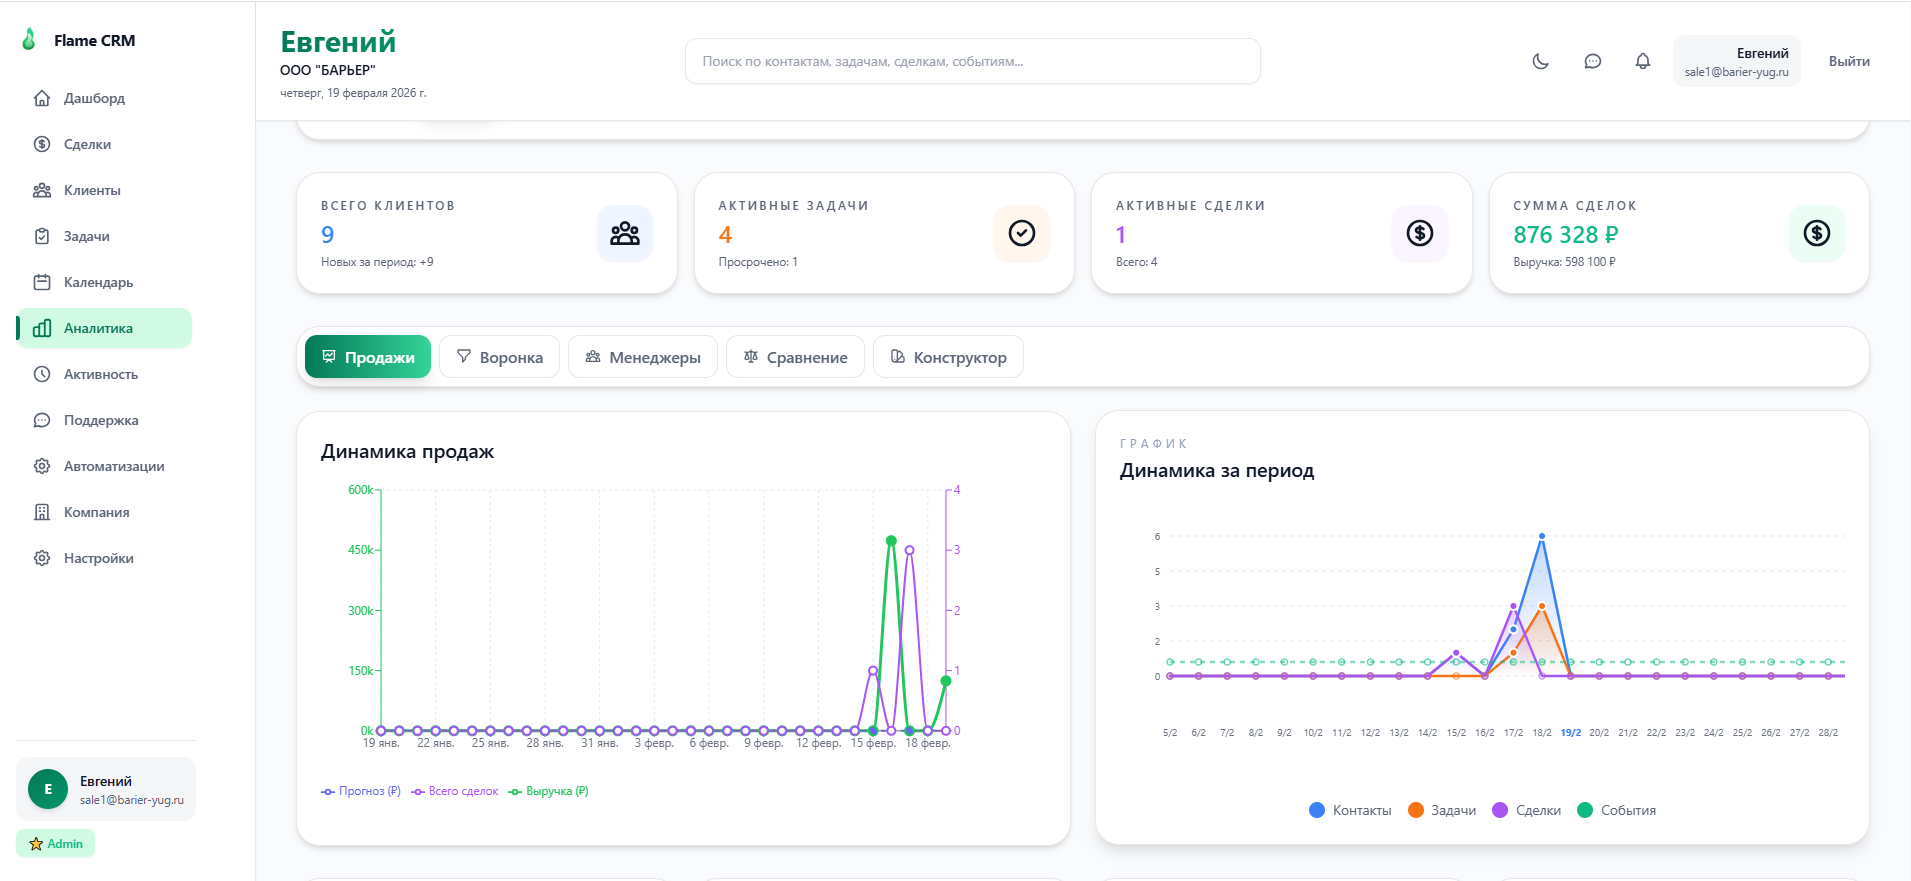The image size is (1911, 881).
Task: Open notifications bell icon
Action: coord(1642,61)
